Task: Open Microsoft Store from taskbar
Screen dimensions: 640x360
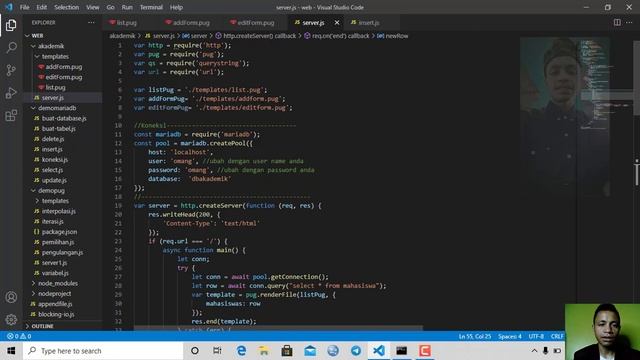Action: [287, 351]
